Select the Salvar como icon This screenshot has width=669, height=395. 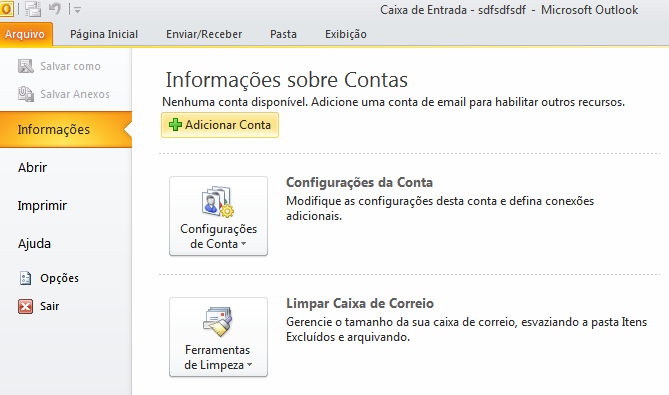(x=26, y=66)
